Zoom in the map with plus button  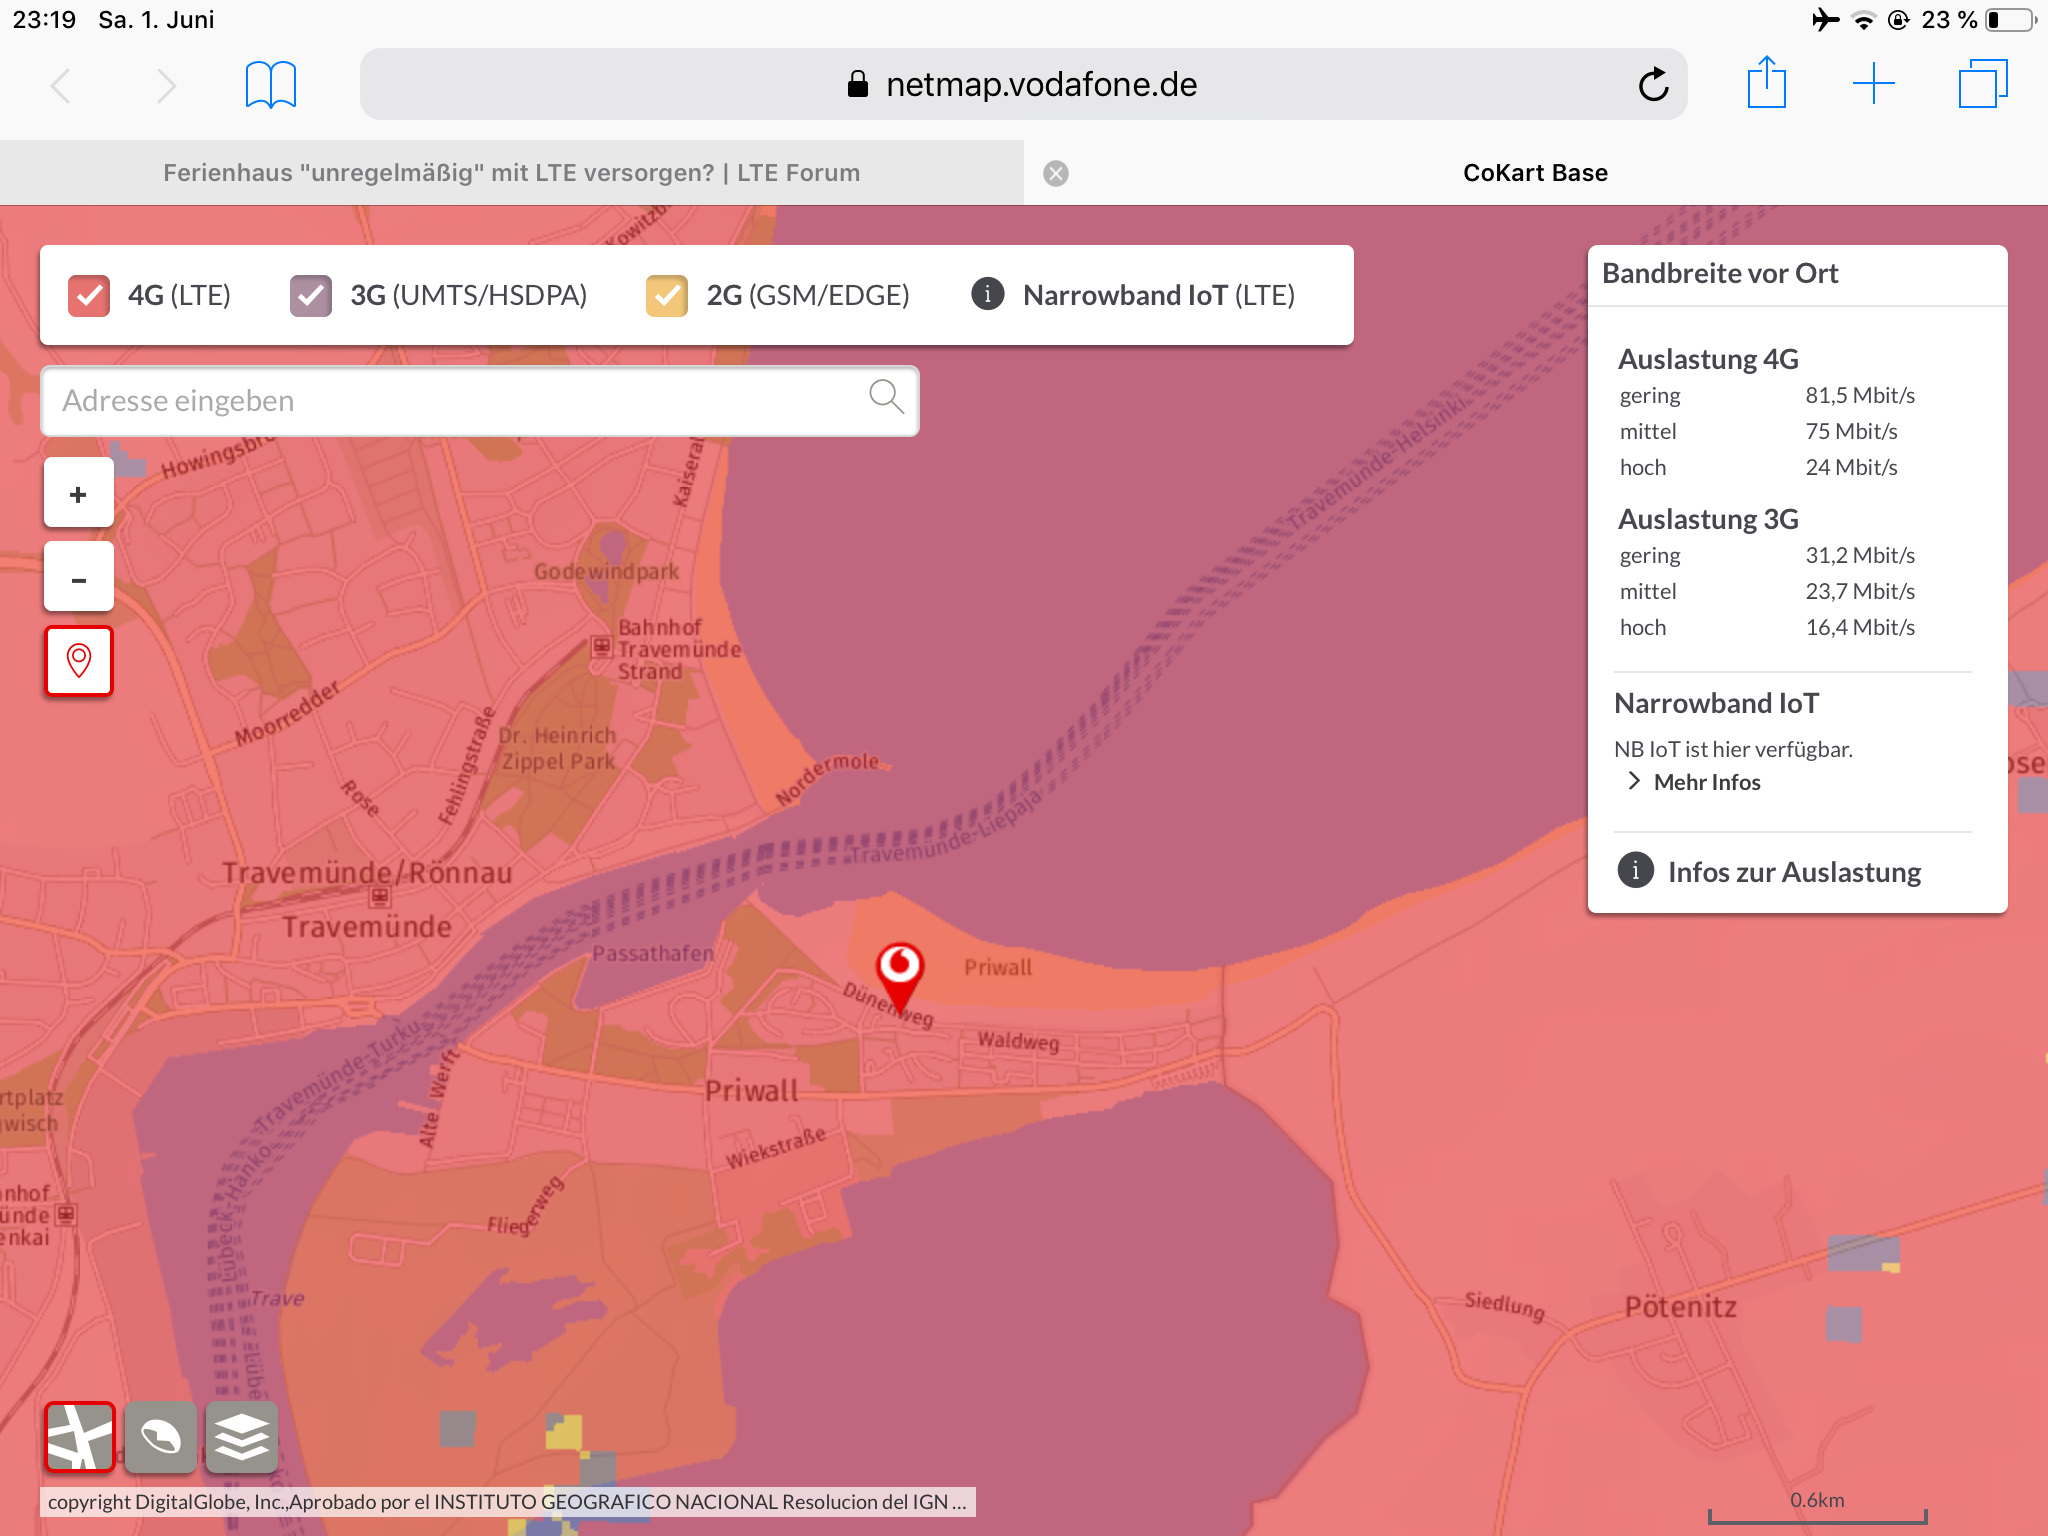coord(78,493)
